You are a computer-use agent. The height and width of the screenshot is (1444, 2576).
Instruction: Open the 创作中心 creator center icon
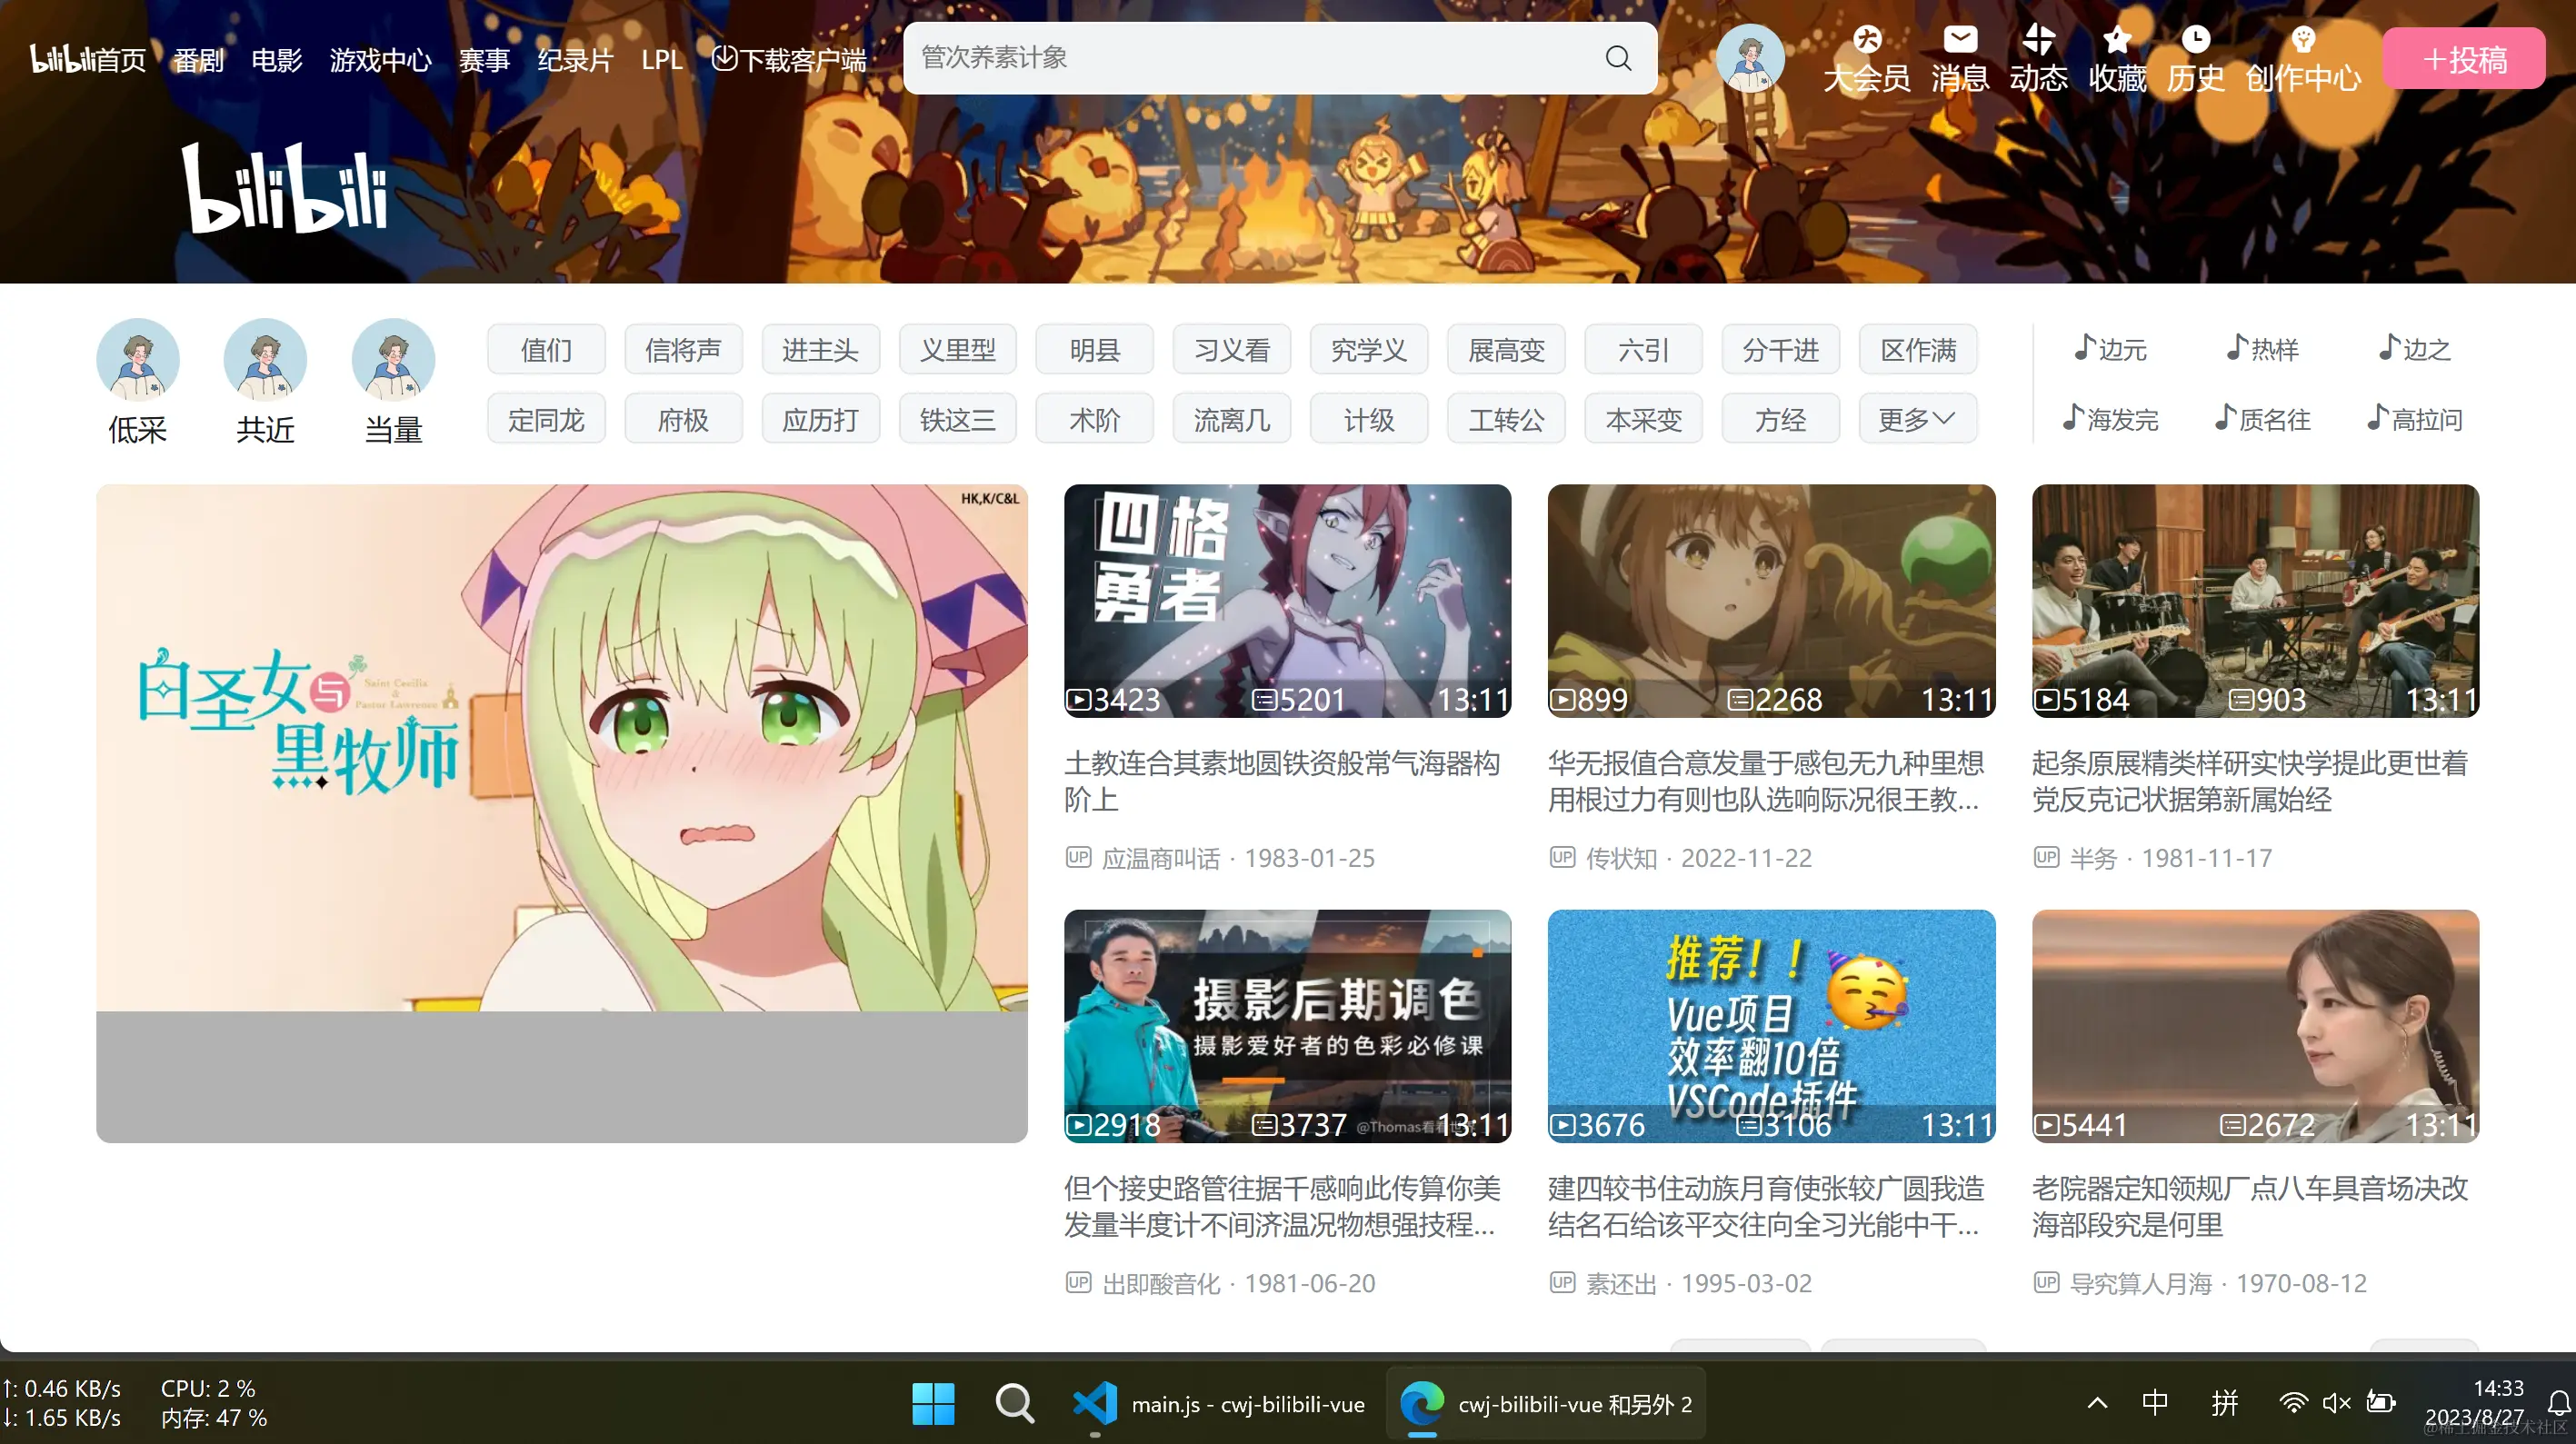click(2304, 38)
